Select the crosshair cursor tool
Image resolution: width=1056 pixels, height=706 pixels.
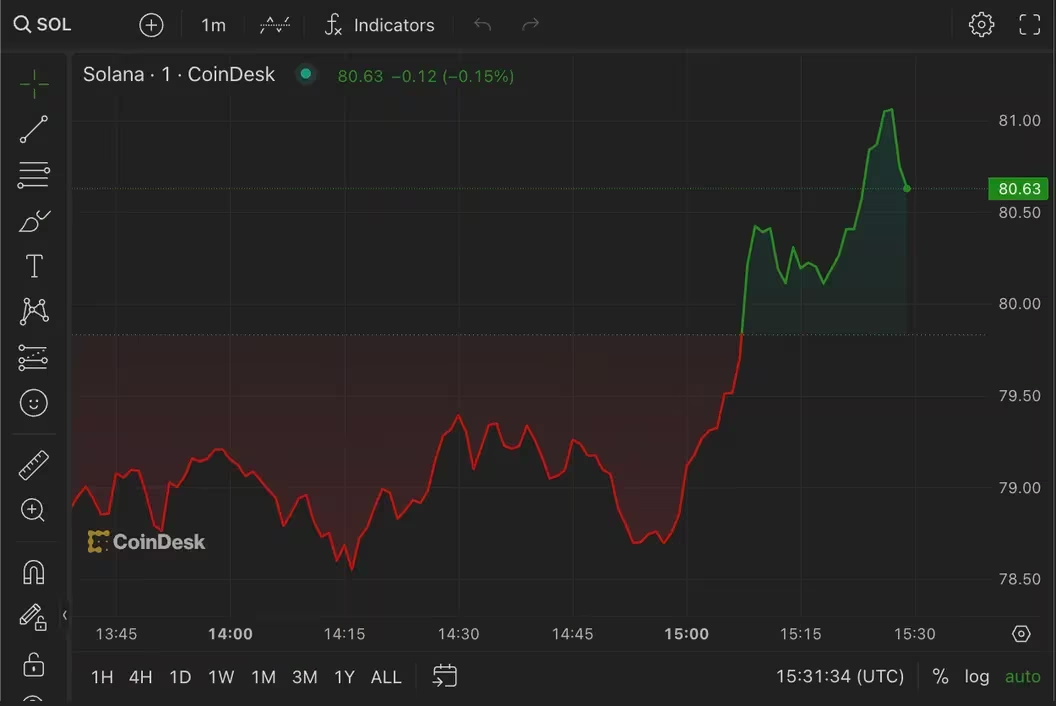pyautogui.click(x=34, y=85)
